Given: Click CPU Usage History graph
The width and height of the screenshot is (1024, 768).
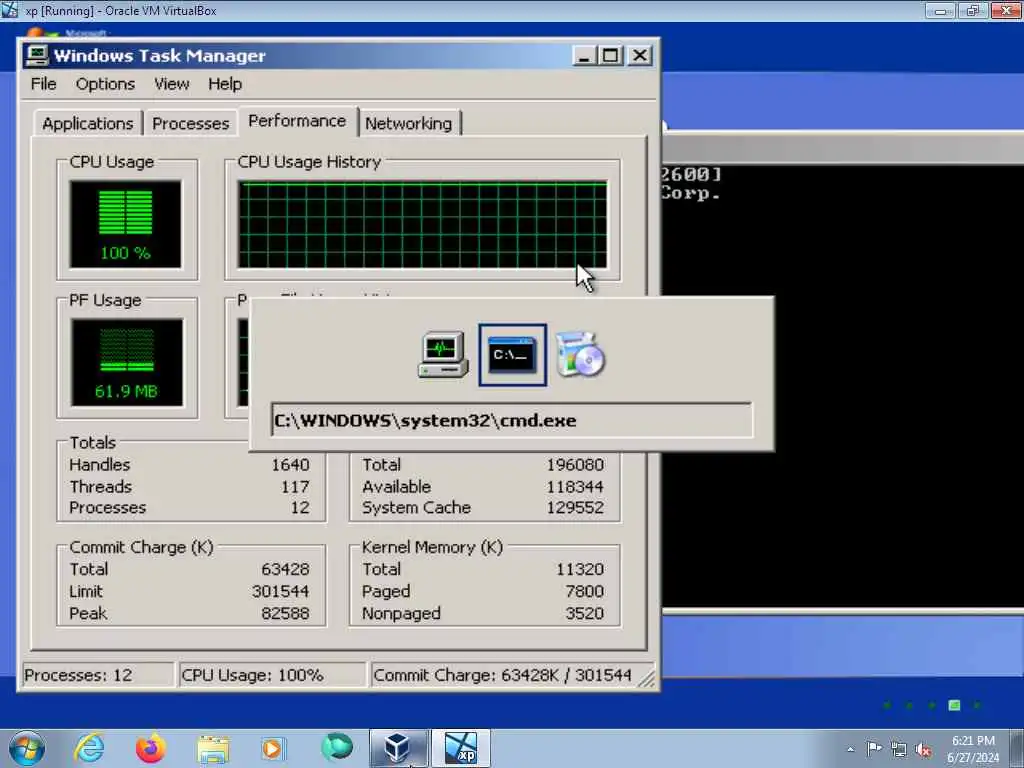Looking at the screenshot, I should (422, 225).
